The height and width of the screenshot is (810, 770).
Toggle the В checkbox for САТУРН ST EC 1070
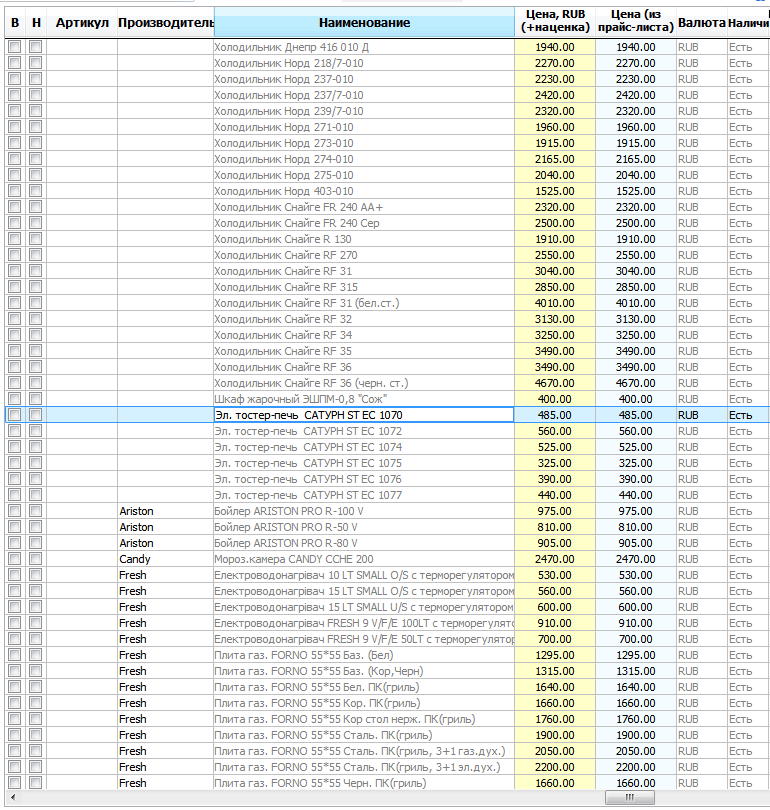click(x=14, y=415)
